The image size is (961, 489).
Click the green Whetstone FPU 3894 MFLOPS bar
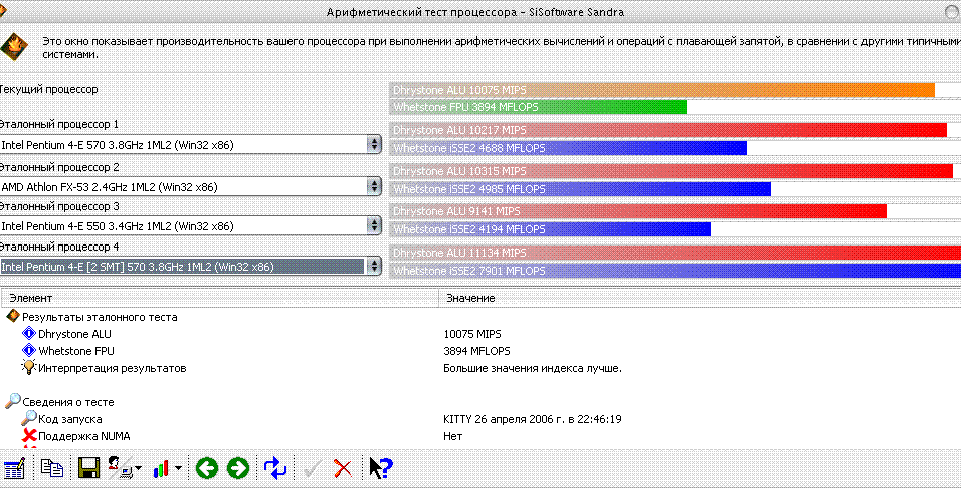coord(538,107)
